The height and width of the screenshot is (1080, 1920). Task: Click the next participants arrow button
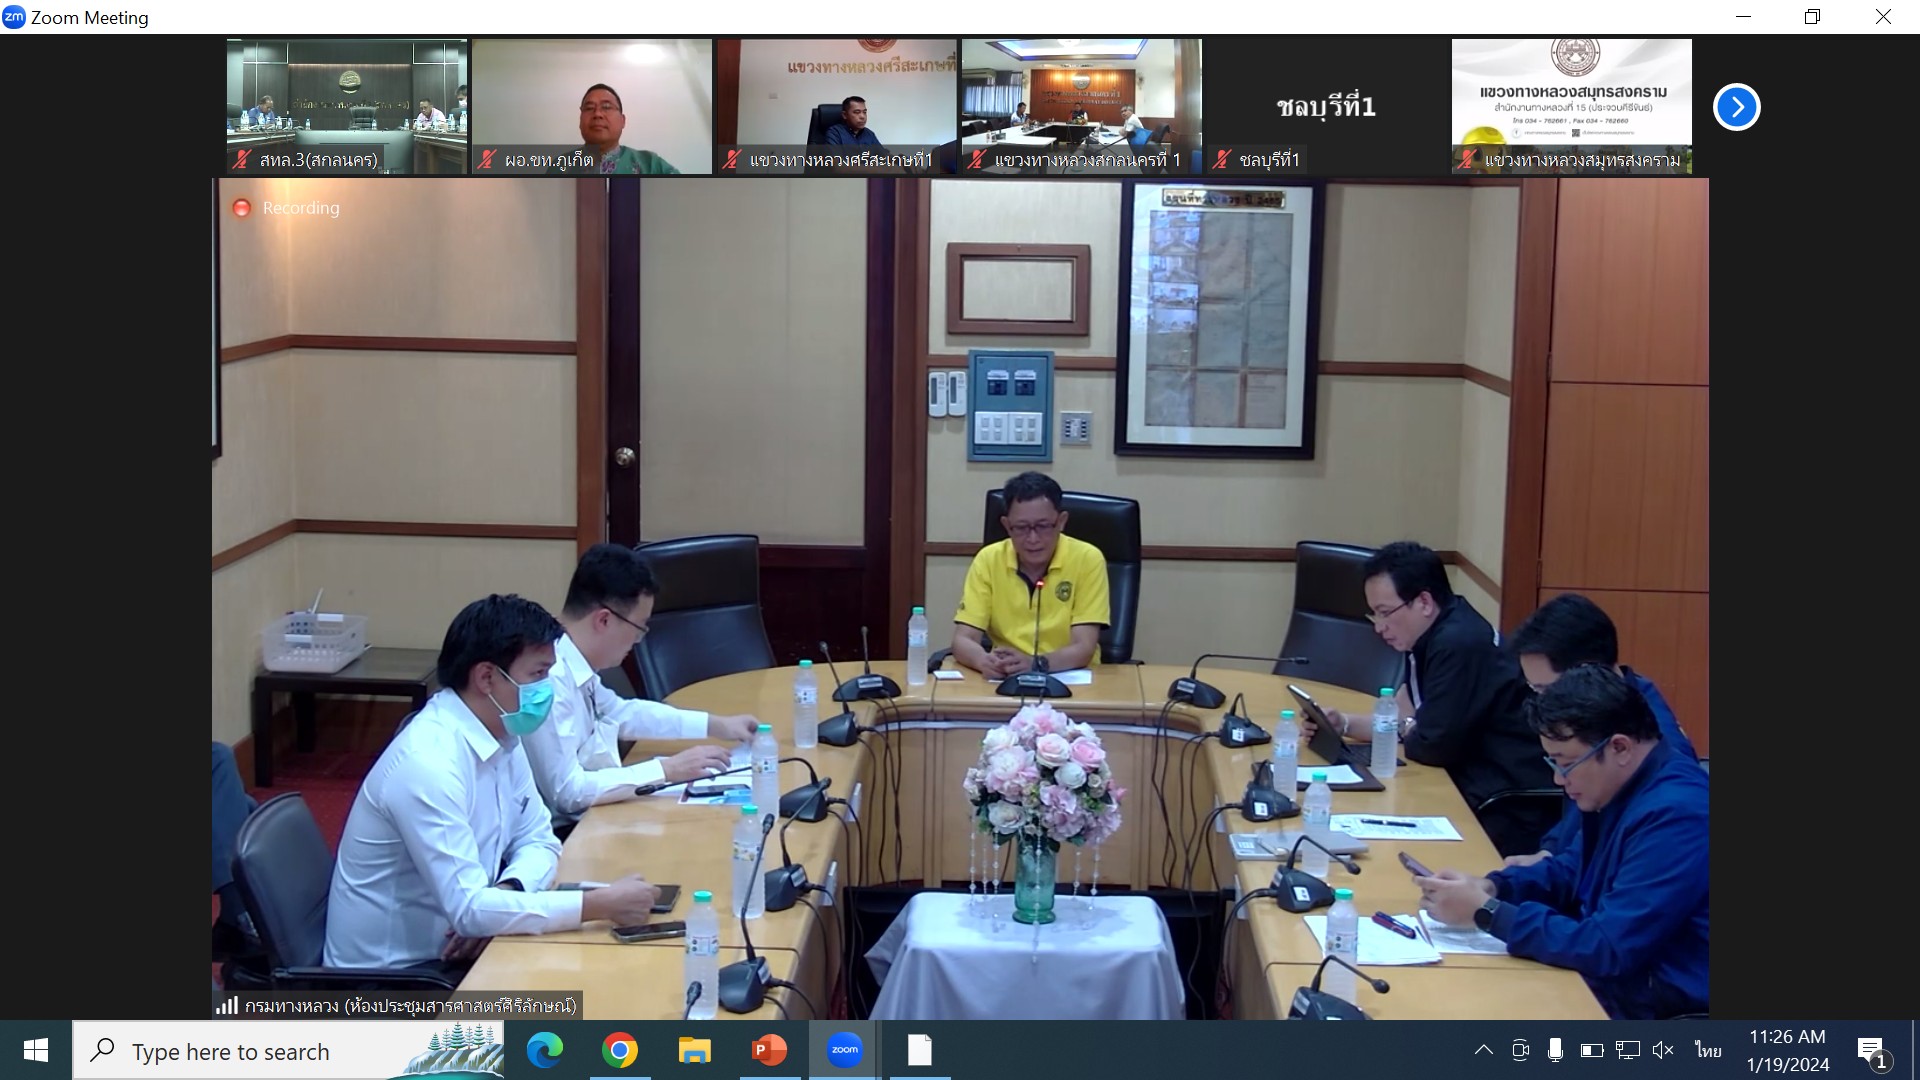pyautogui.click(x=1736, y=107)
